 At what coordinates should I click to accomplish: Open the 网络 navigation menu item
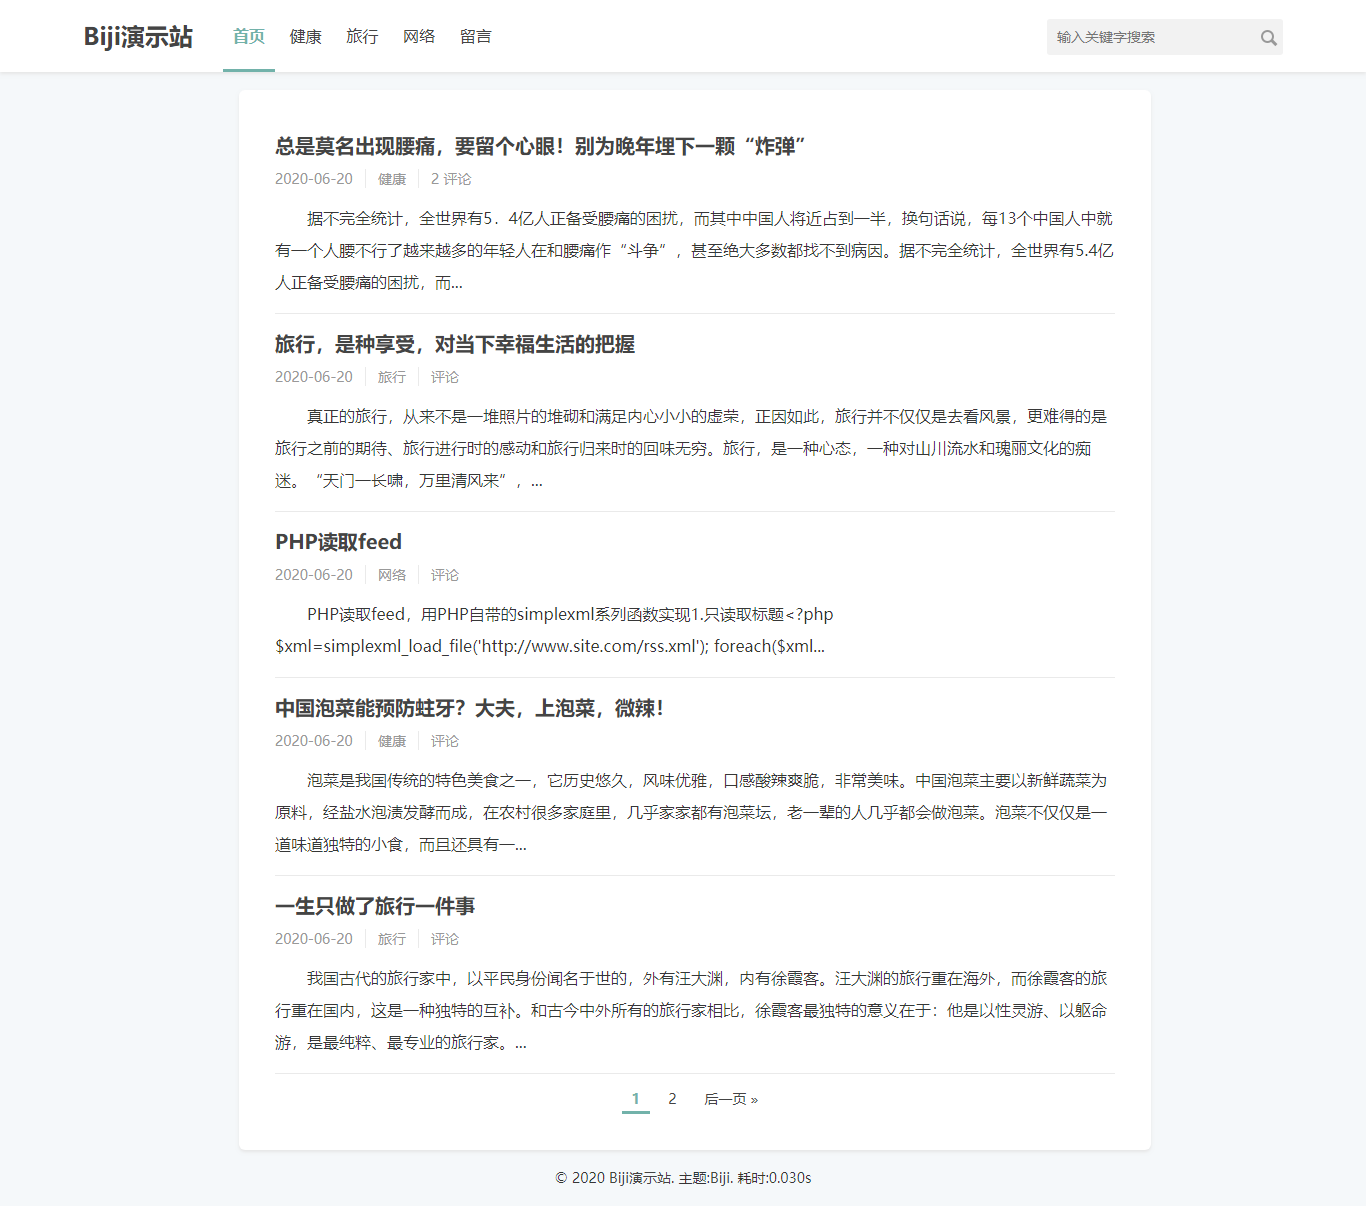pos(419,37)
